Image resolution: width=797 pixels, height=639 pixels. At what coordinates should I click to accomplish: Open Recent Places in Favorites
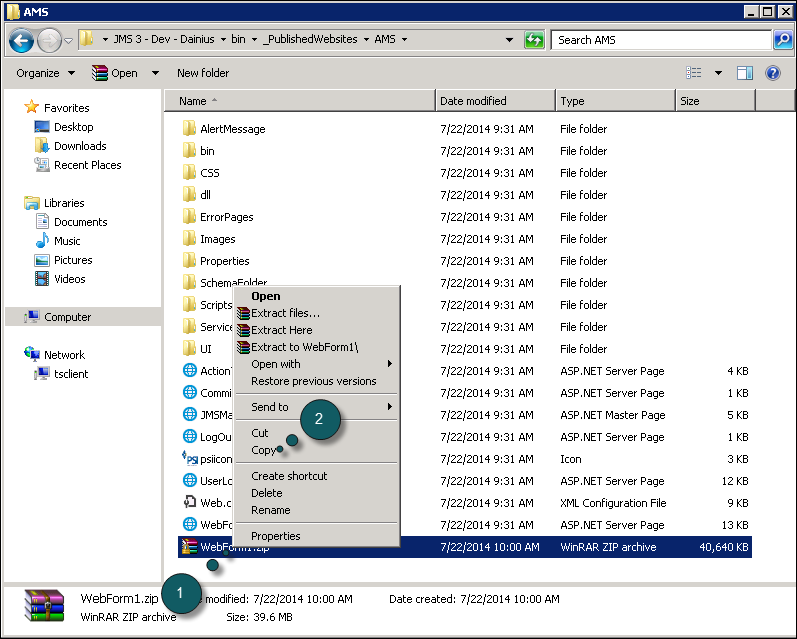[x=87, y=165]
